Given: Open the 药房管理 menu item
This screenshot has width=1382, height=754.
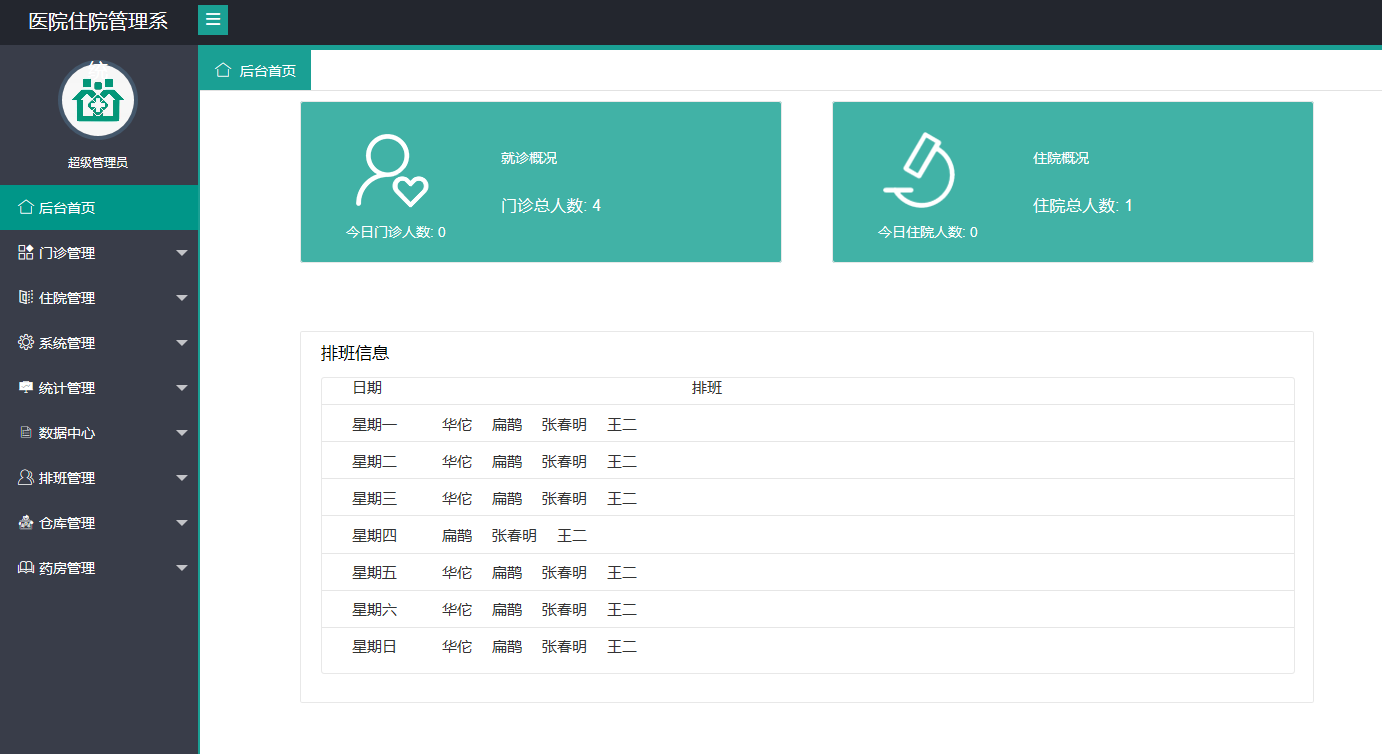Looking at the screenshot, I should pyautogui.click(x=99, y=568).
